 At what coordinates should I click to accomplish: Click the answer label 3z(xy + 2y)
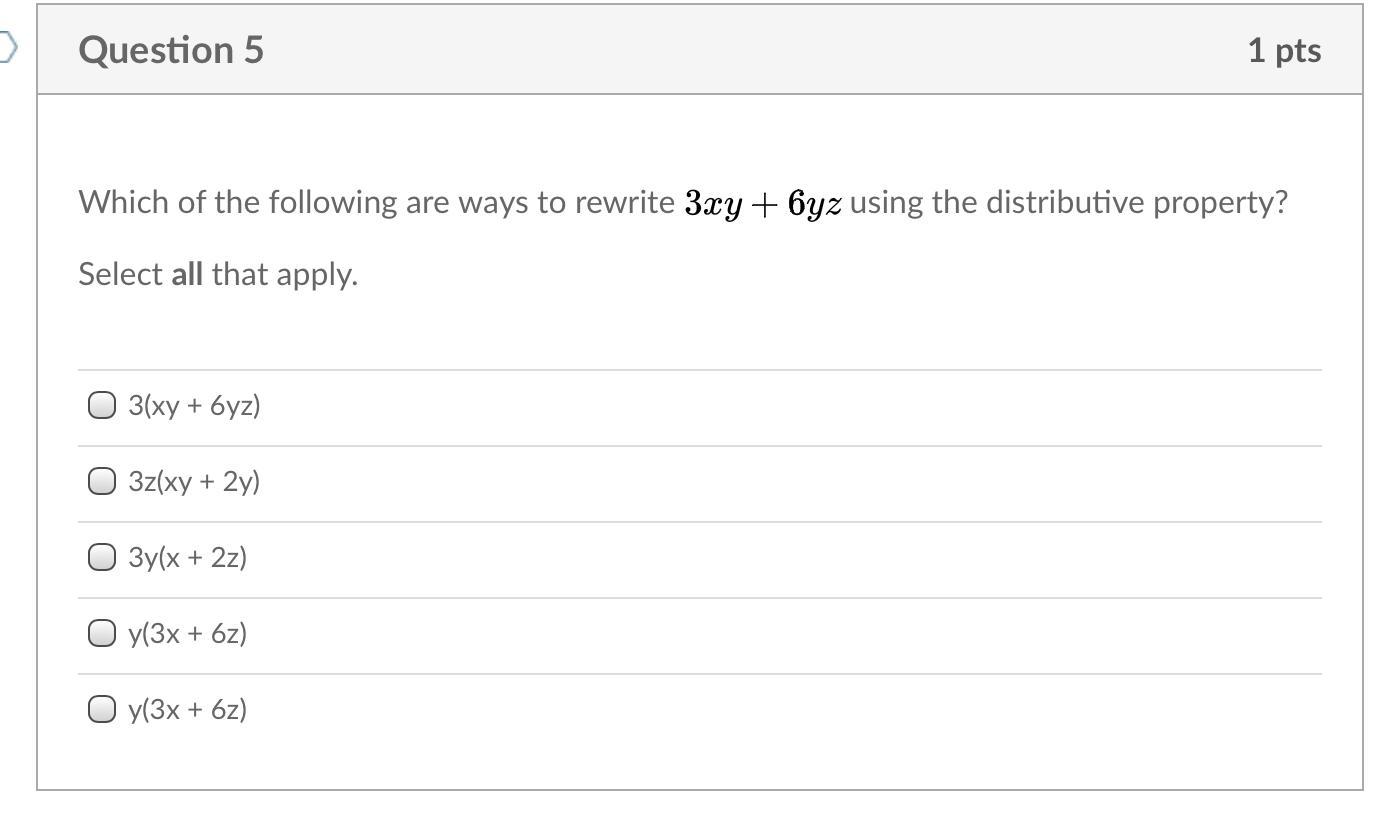pyautogui.click(x=194, y=481)
